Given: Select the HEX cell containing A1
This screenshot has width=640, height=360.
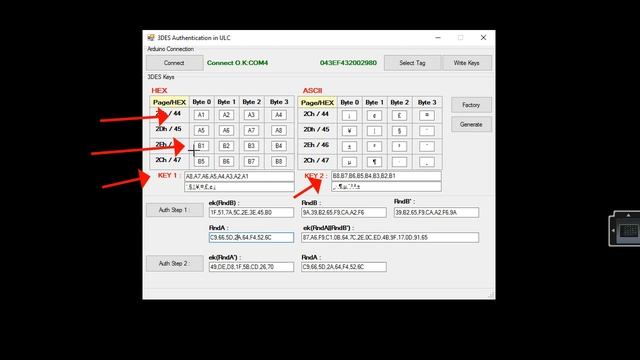Looking at the screenshot, I should [x=201, y=115].
